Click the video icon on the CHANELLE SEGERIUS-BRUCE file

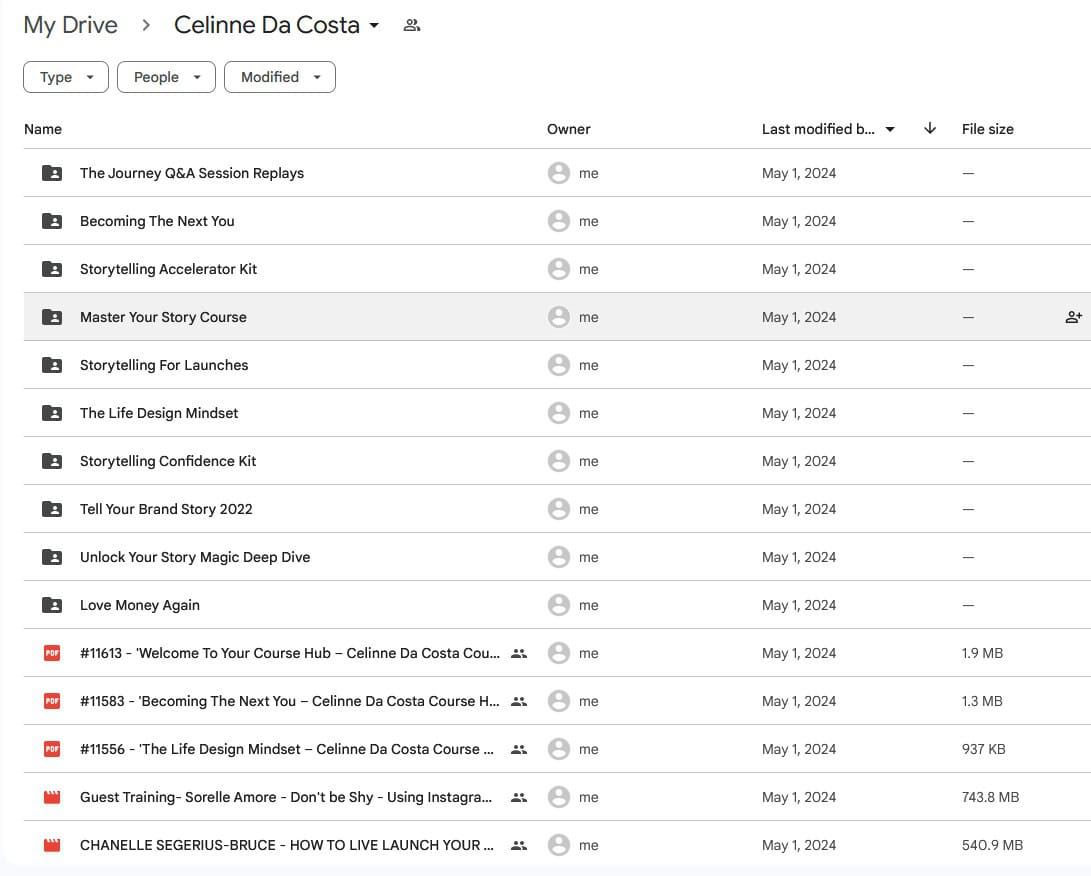pyautogui.click(x=52, y=845)
